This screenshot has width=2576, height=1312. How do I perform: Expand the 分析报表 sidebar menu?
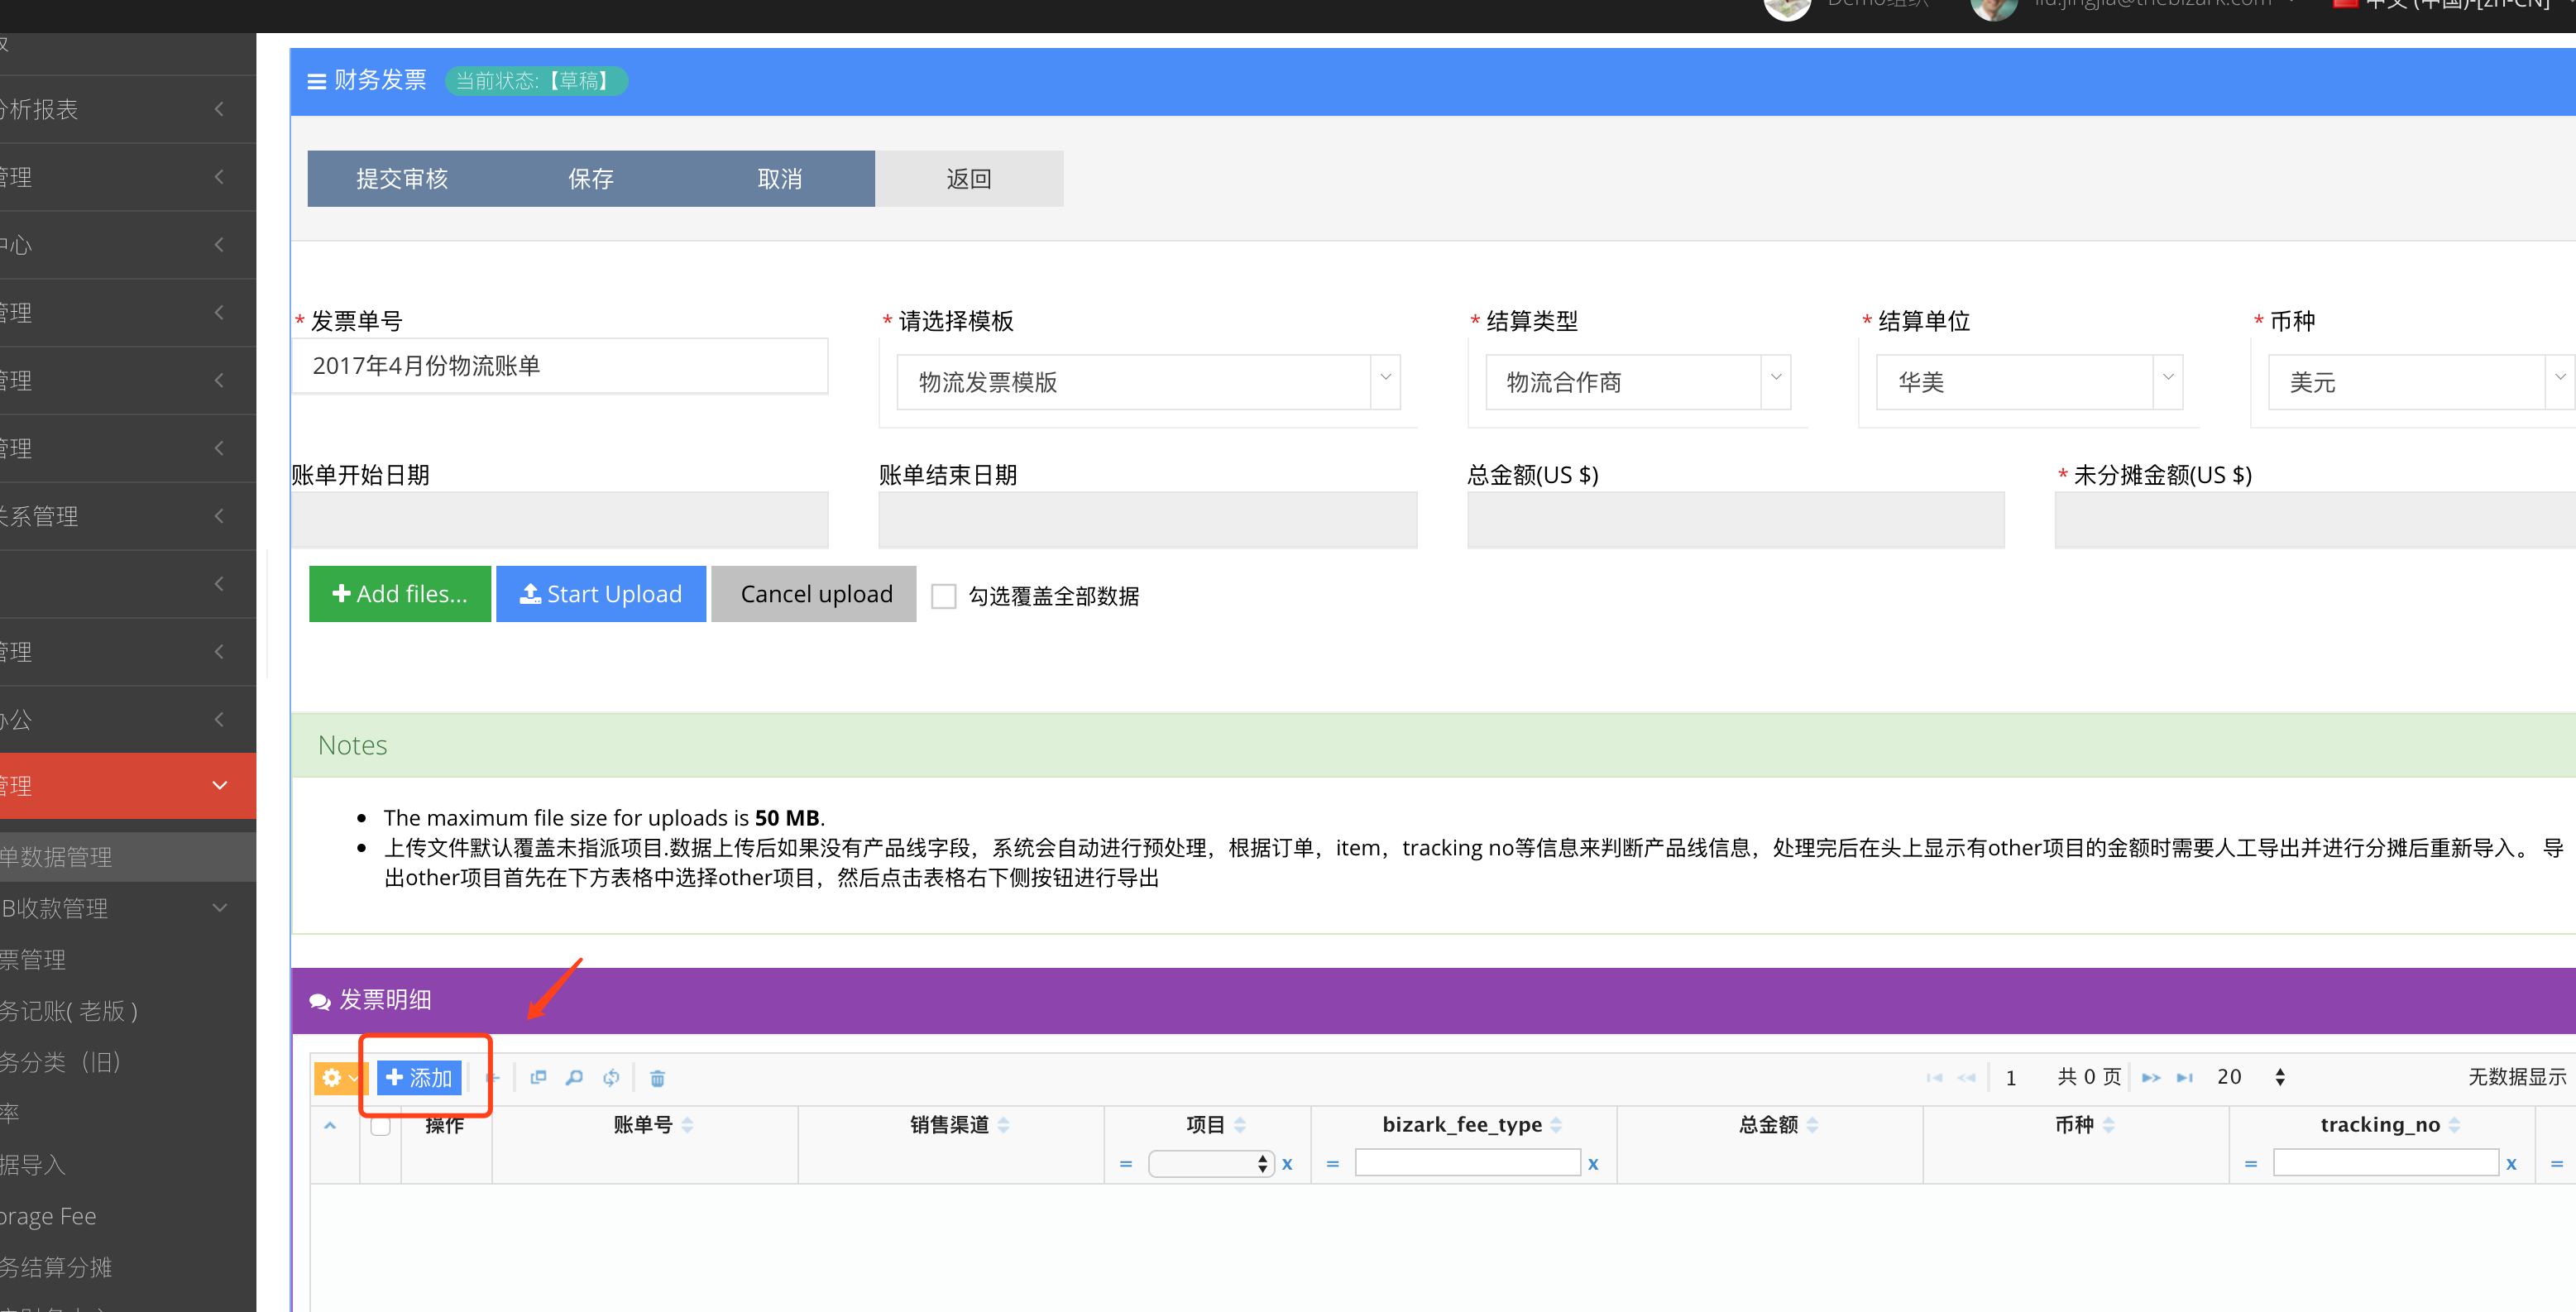pyautogui.click(x=128, y=109)
